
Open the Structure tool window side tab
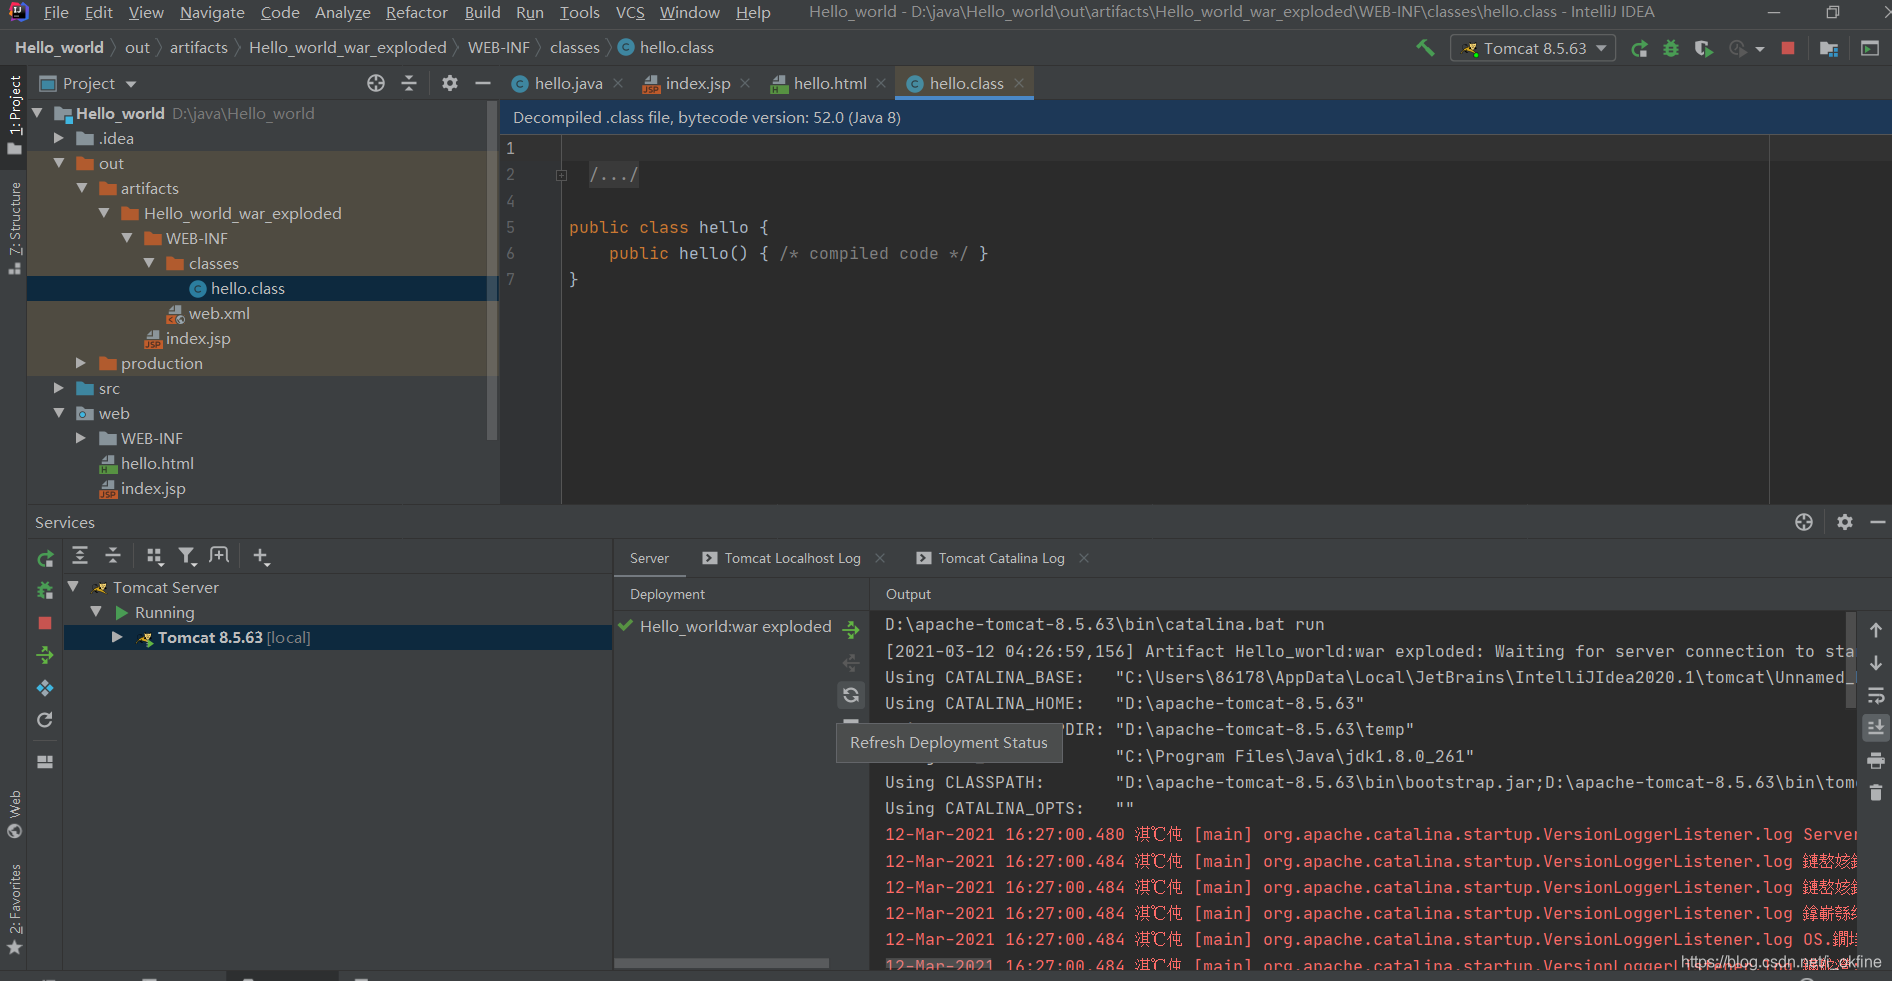14,228
